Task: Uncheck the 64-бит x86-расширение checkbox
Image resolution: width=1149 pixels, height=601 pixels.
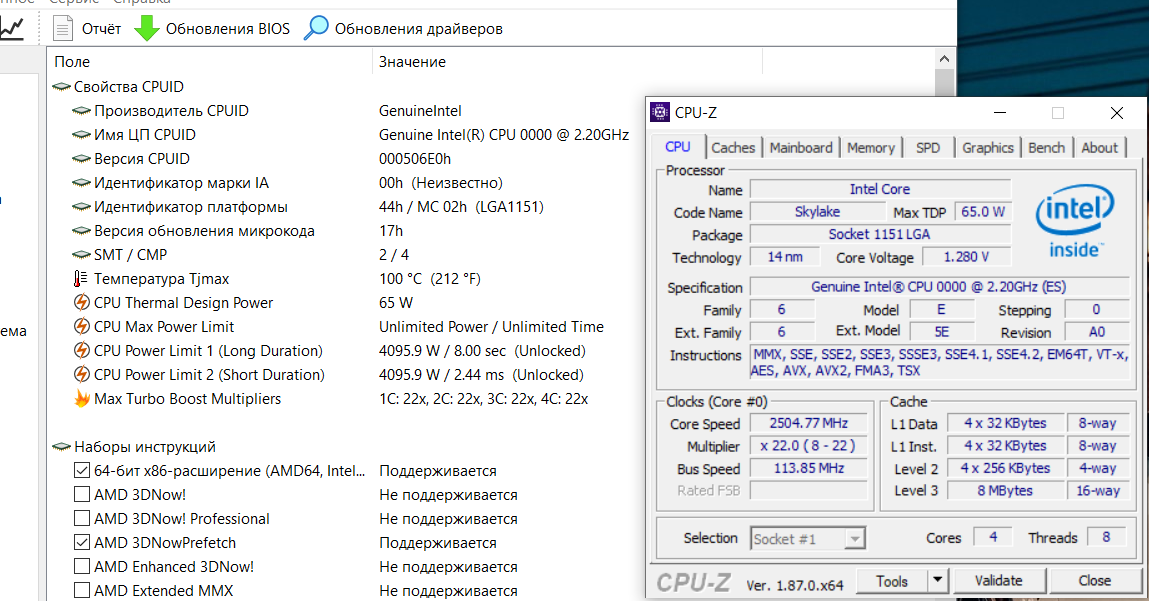Action: [82, 471]
